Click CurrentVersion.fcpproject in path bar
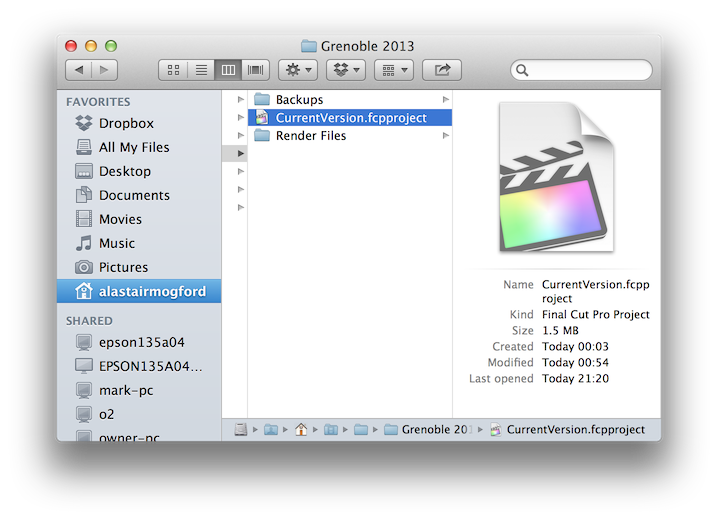Image resolution: width=718 pixels, height=520 pixels. 568,429
